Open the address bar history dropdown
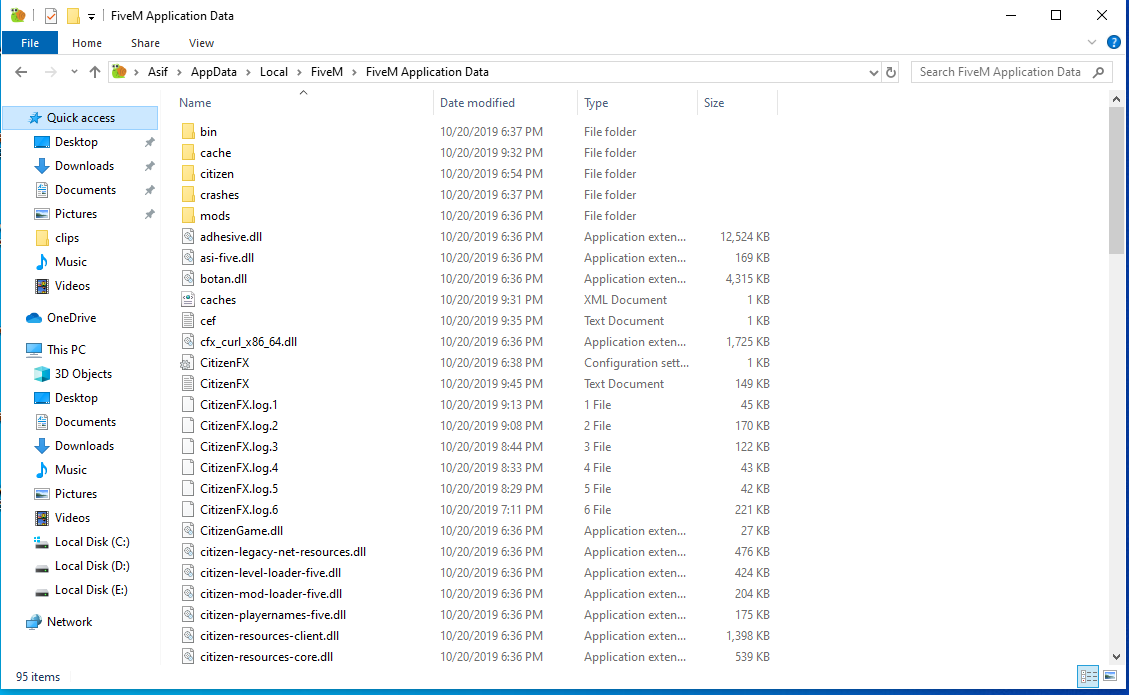Viewport: 1129px width, 695px height. click(x=873, y=72)
